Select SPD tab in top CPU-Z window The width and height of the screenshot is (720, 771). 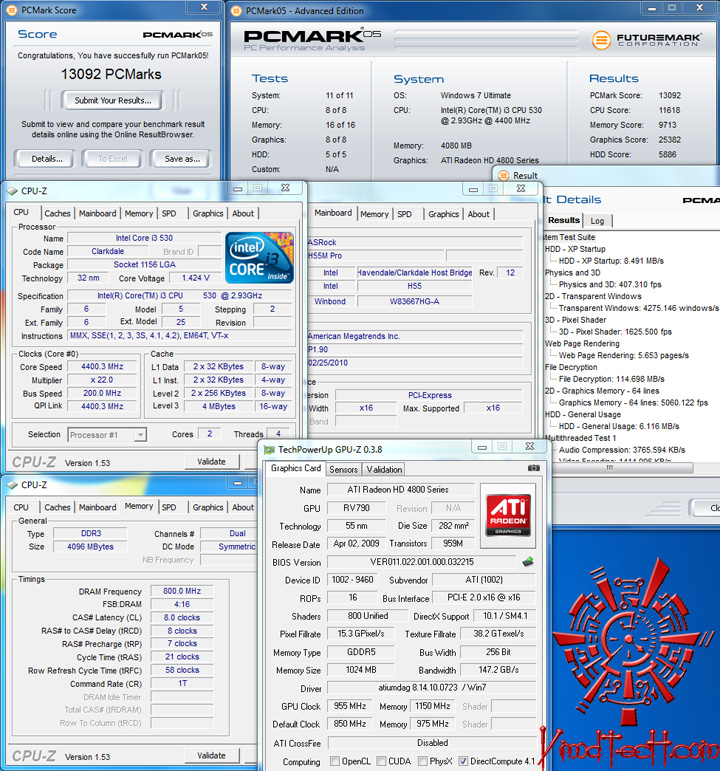tap(169, 213)
